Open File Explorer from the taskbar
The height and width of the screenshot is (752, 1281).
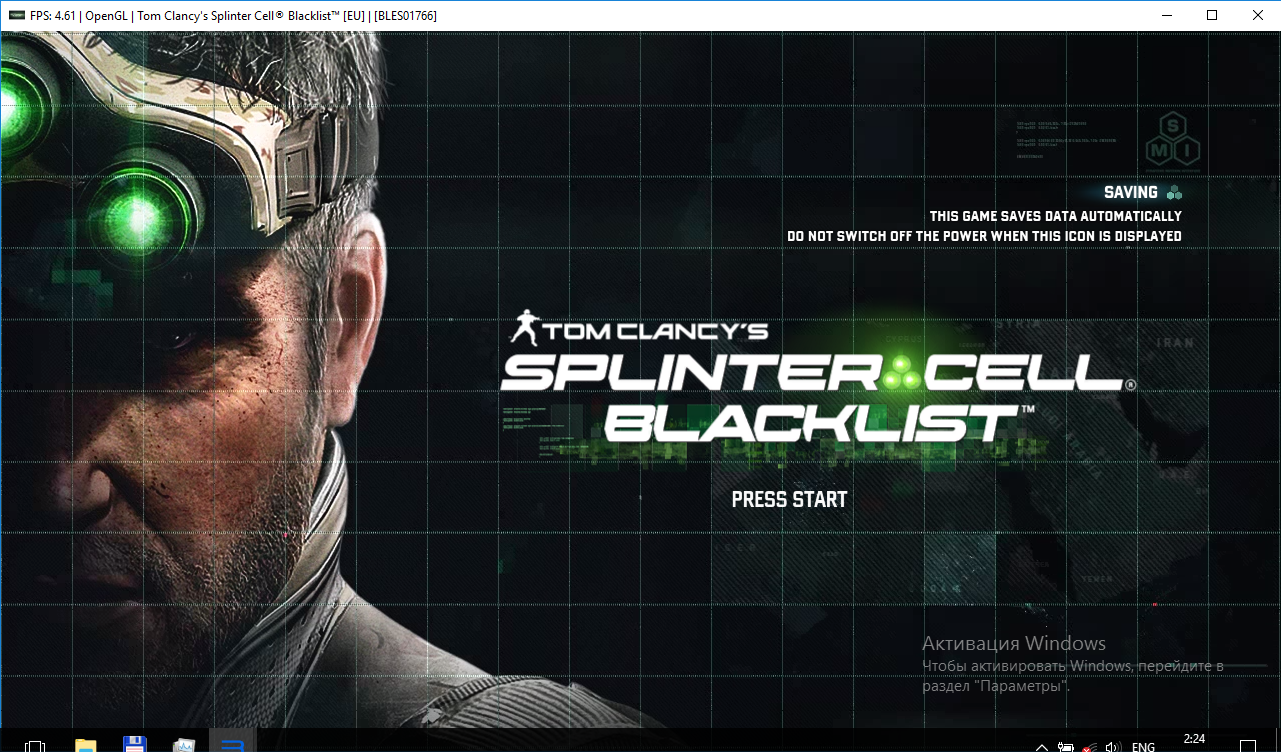click(x=85, y=745)
